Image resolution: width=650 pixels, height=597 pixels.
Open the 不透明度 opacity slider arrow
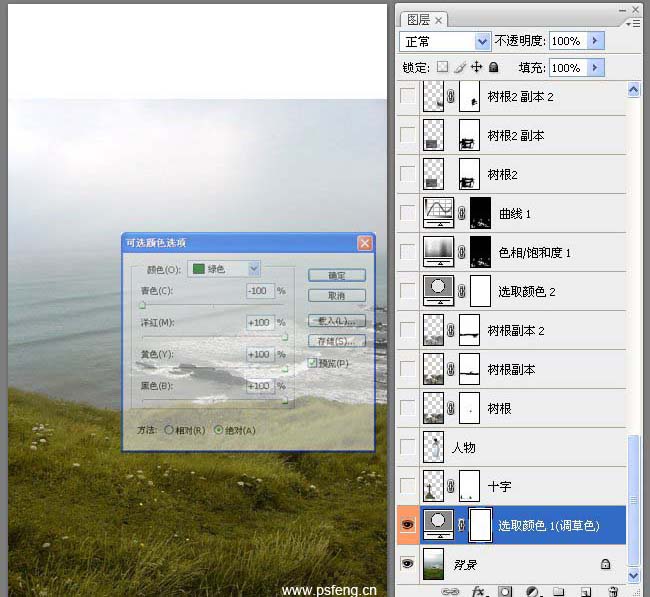click(x=596, y=41)
